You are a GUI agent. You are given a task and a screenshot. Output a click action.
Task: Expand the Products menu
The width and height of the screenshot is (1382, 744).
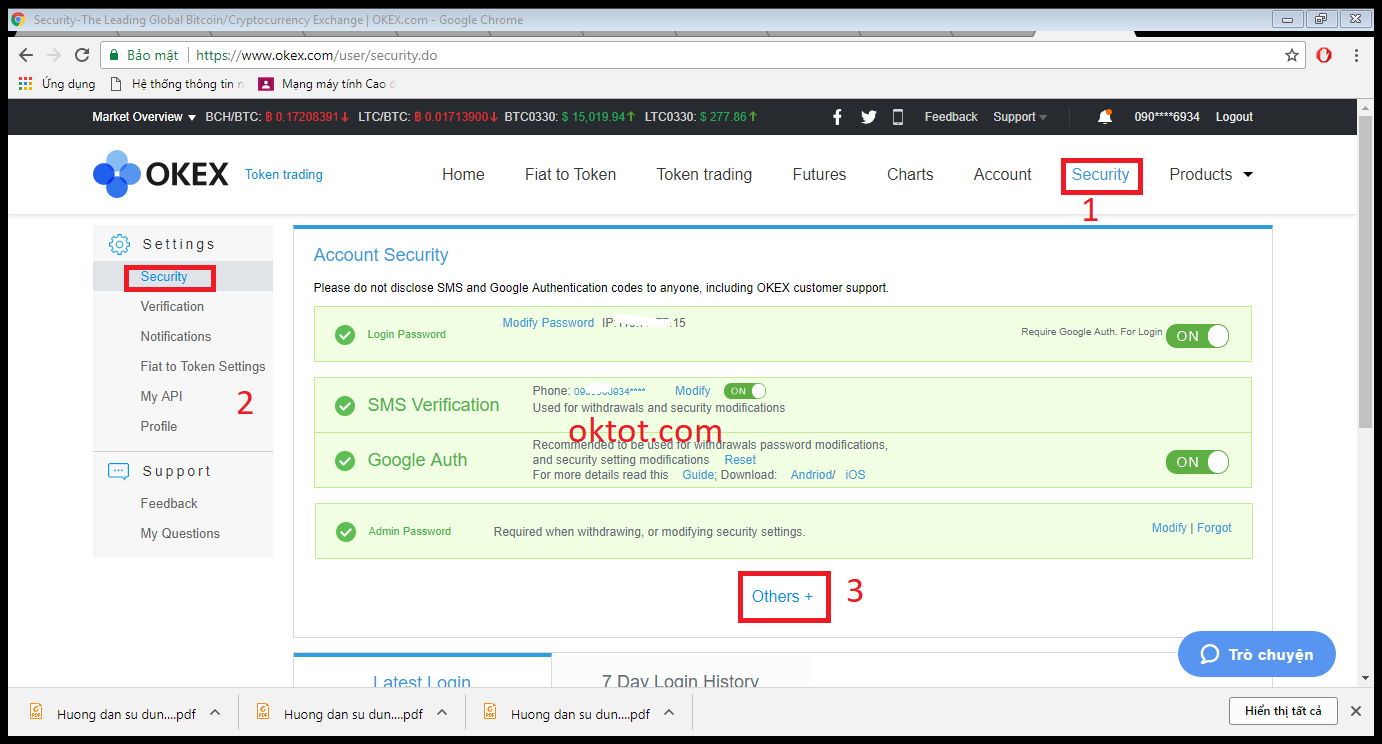1210,174
